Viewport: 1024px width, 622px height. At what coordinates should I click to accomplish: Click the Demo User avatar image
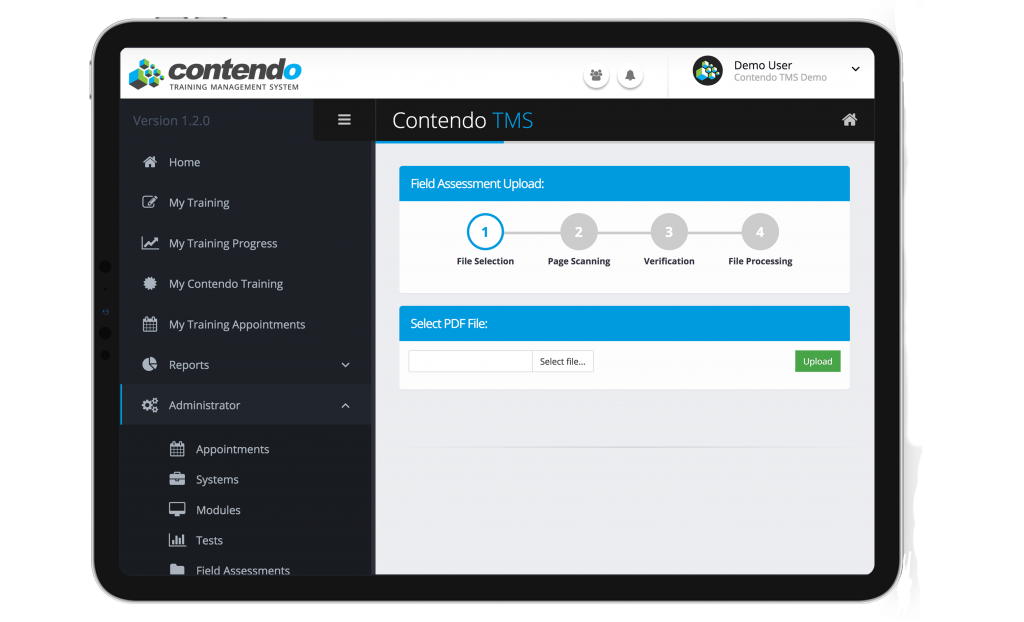(707, 71)
